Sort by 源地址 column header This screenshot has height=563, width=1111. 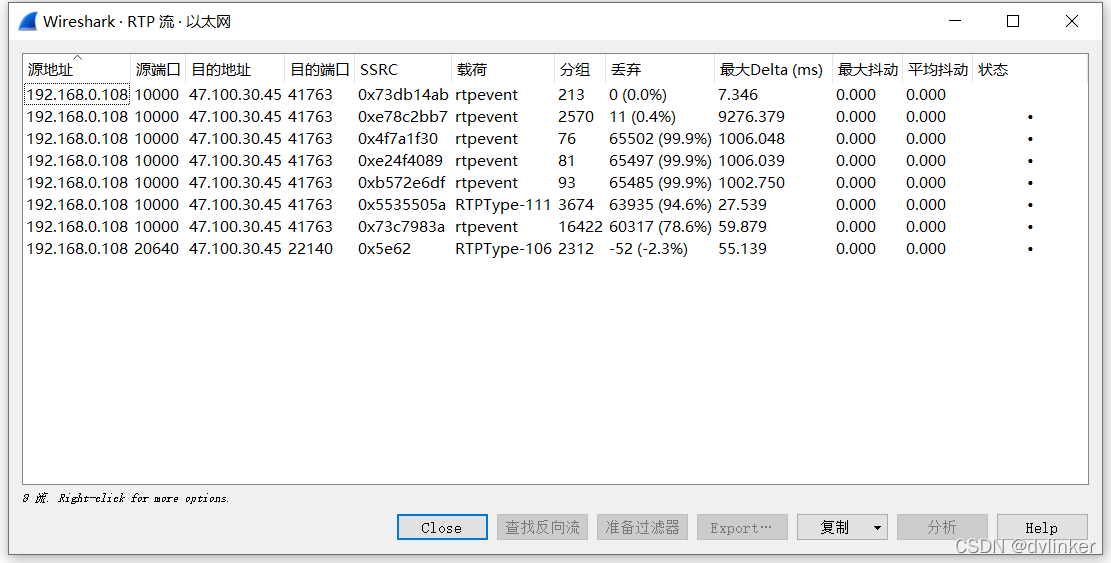pos(50,70)
